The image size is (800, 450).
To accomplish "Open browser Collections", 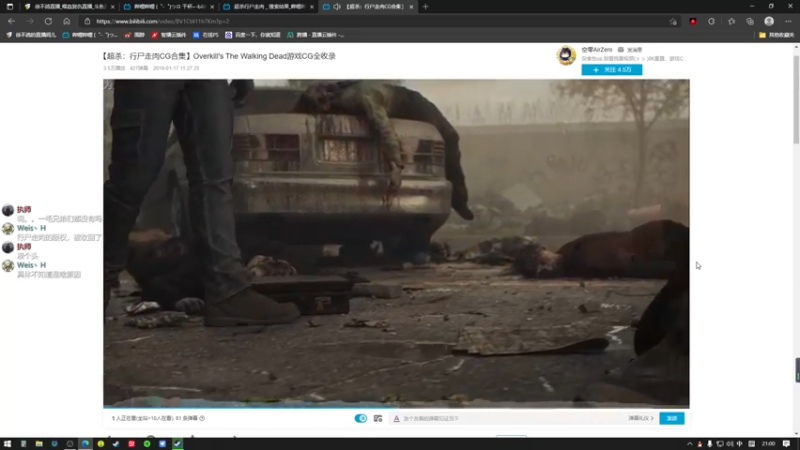I will 749,21.
